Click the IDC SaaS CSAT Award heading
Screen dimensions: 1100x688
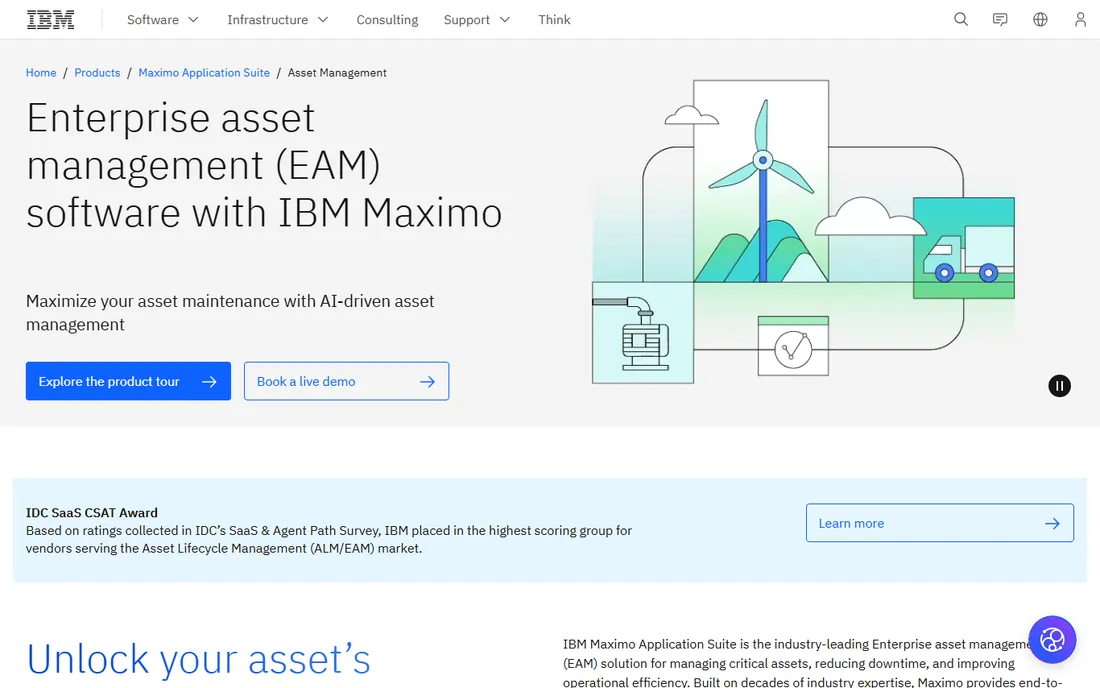[x=92, y=513]
